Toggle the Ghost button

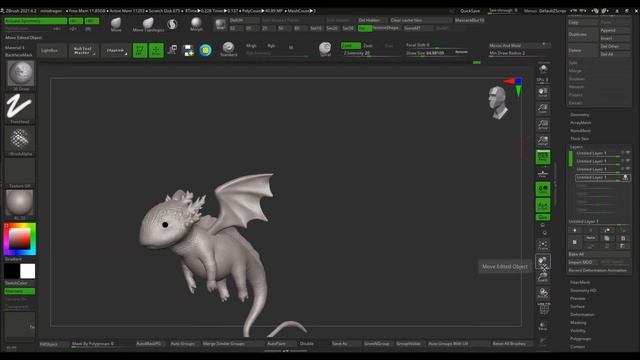pos(543,341)
